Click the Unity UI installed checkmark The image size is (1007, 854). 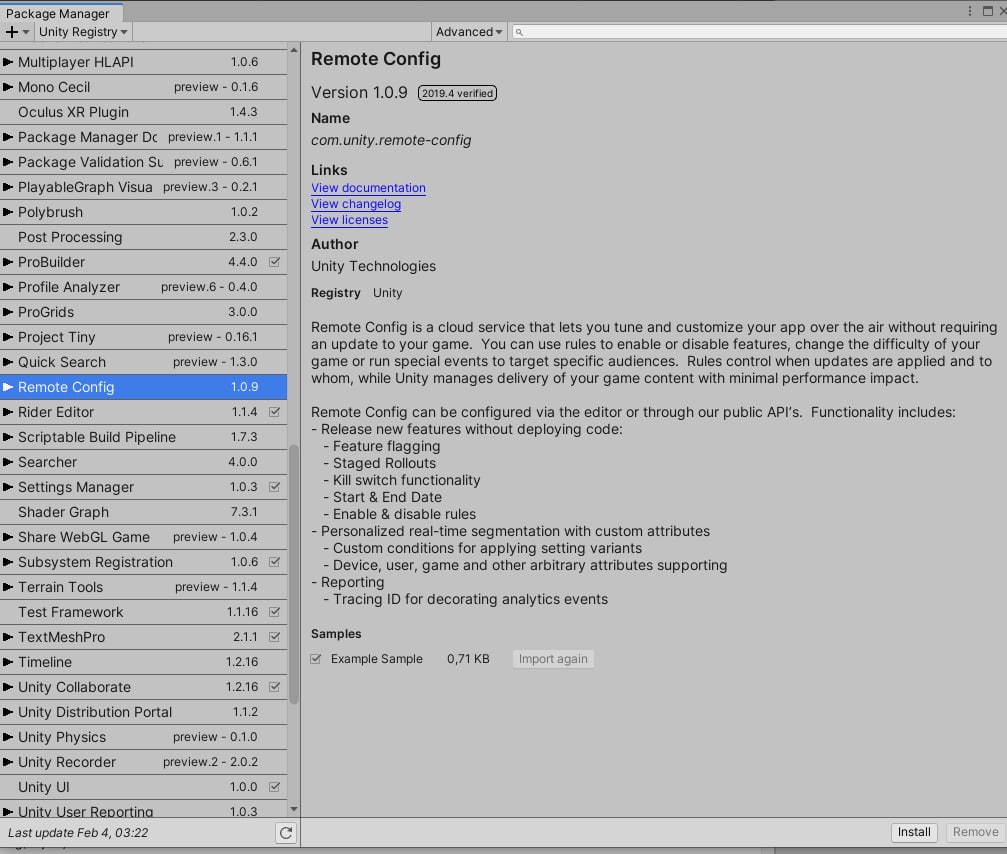coord(274,787)
